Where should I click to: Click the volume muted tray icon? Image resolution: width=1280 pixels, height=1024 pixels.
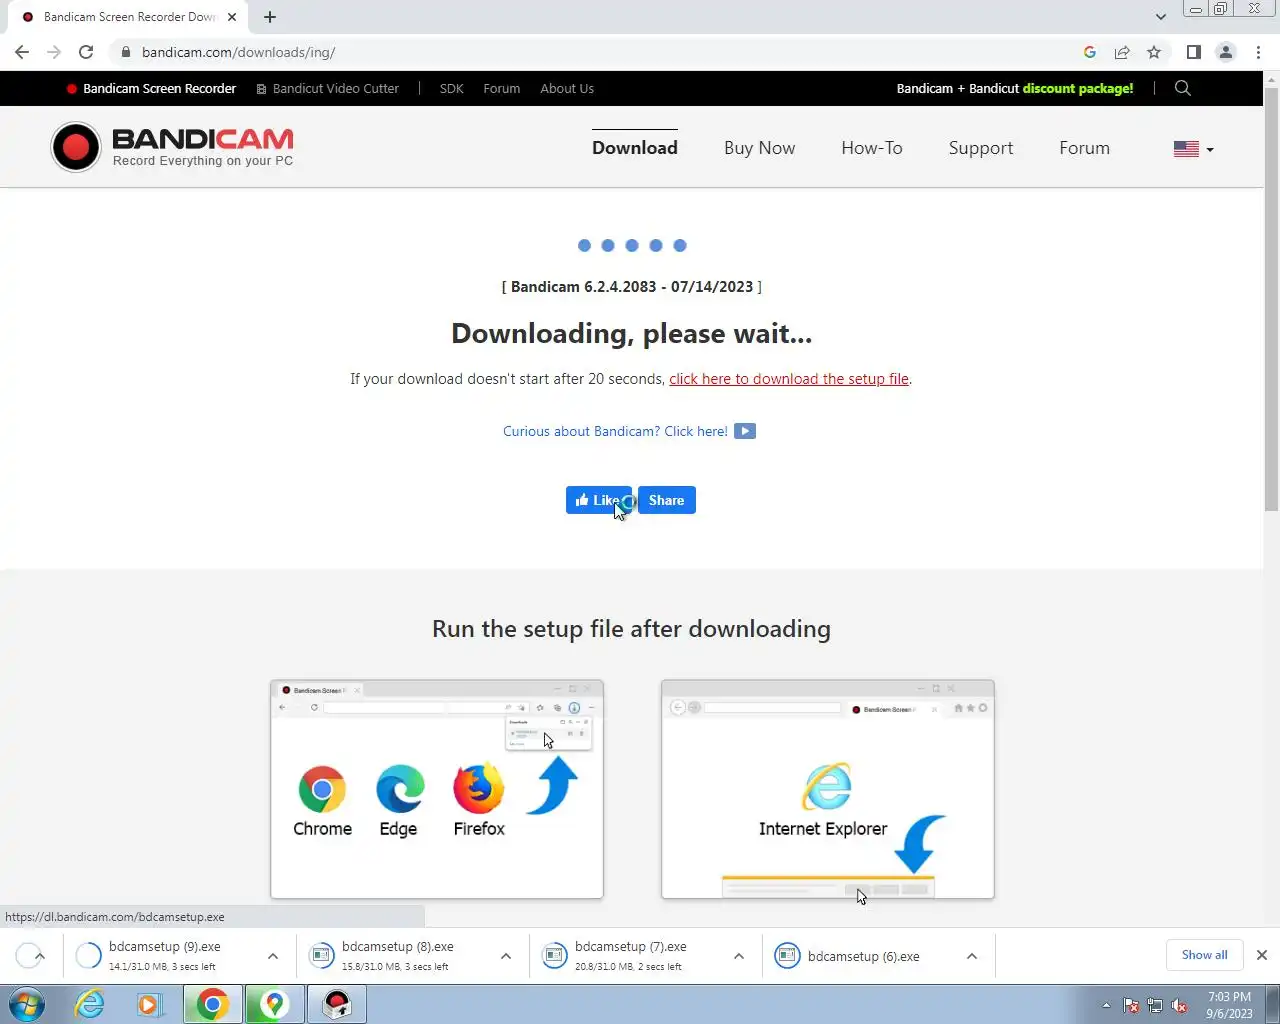point(1180,1006)
